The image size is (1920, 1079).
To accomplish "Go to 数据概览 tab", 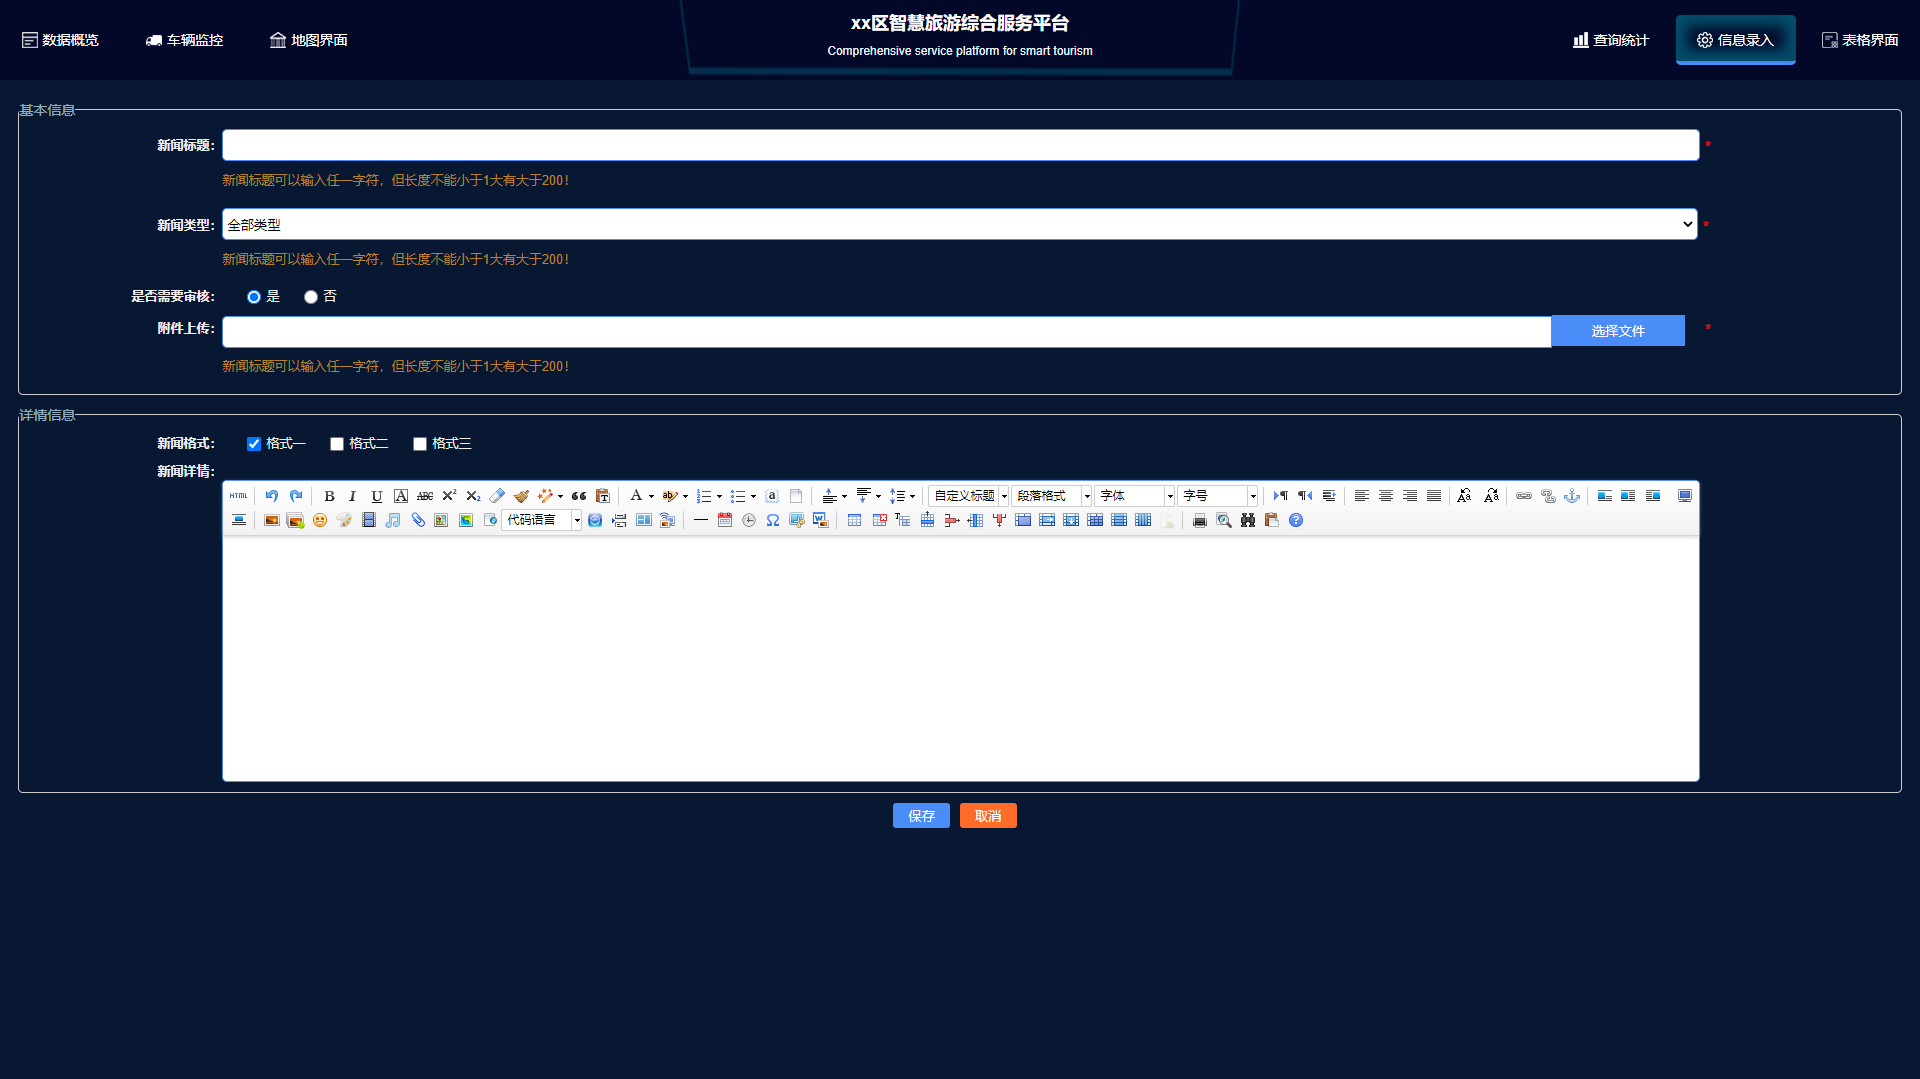I will 60,40.
